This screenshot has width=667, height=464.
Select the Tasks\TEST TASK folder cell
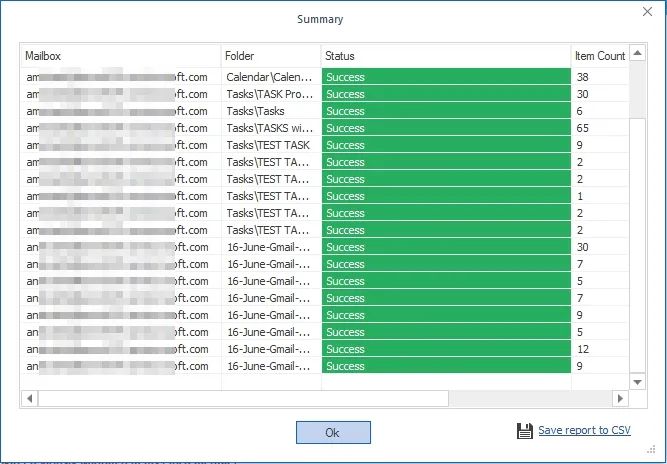click(271, 145)
